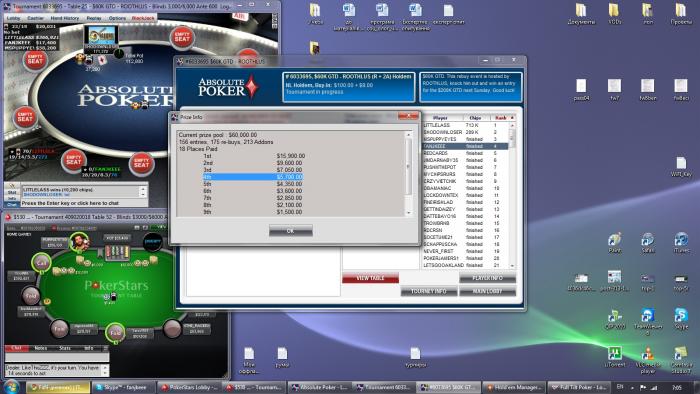This screenshot has width=700, height=394.
Task: Open Options menu in Absolute Poker table
Action: tap(117, 18)
